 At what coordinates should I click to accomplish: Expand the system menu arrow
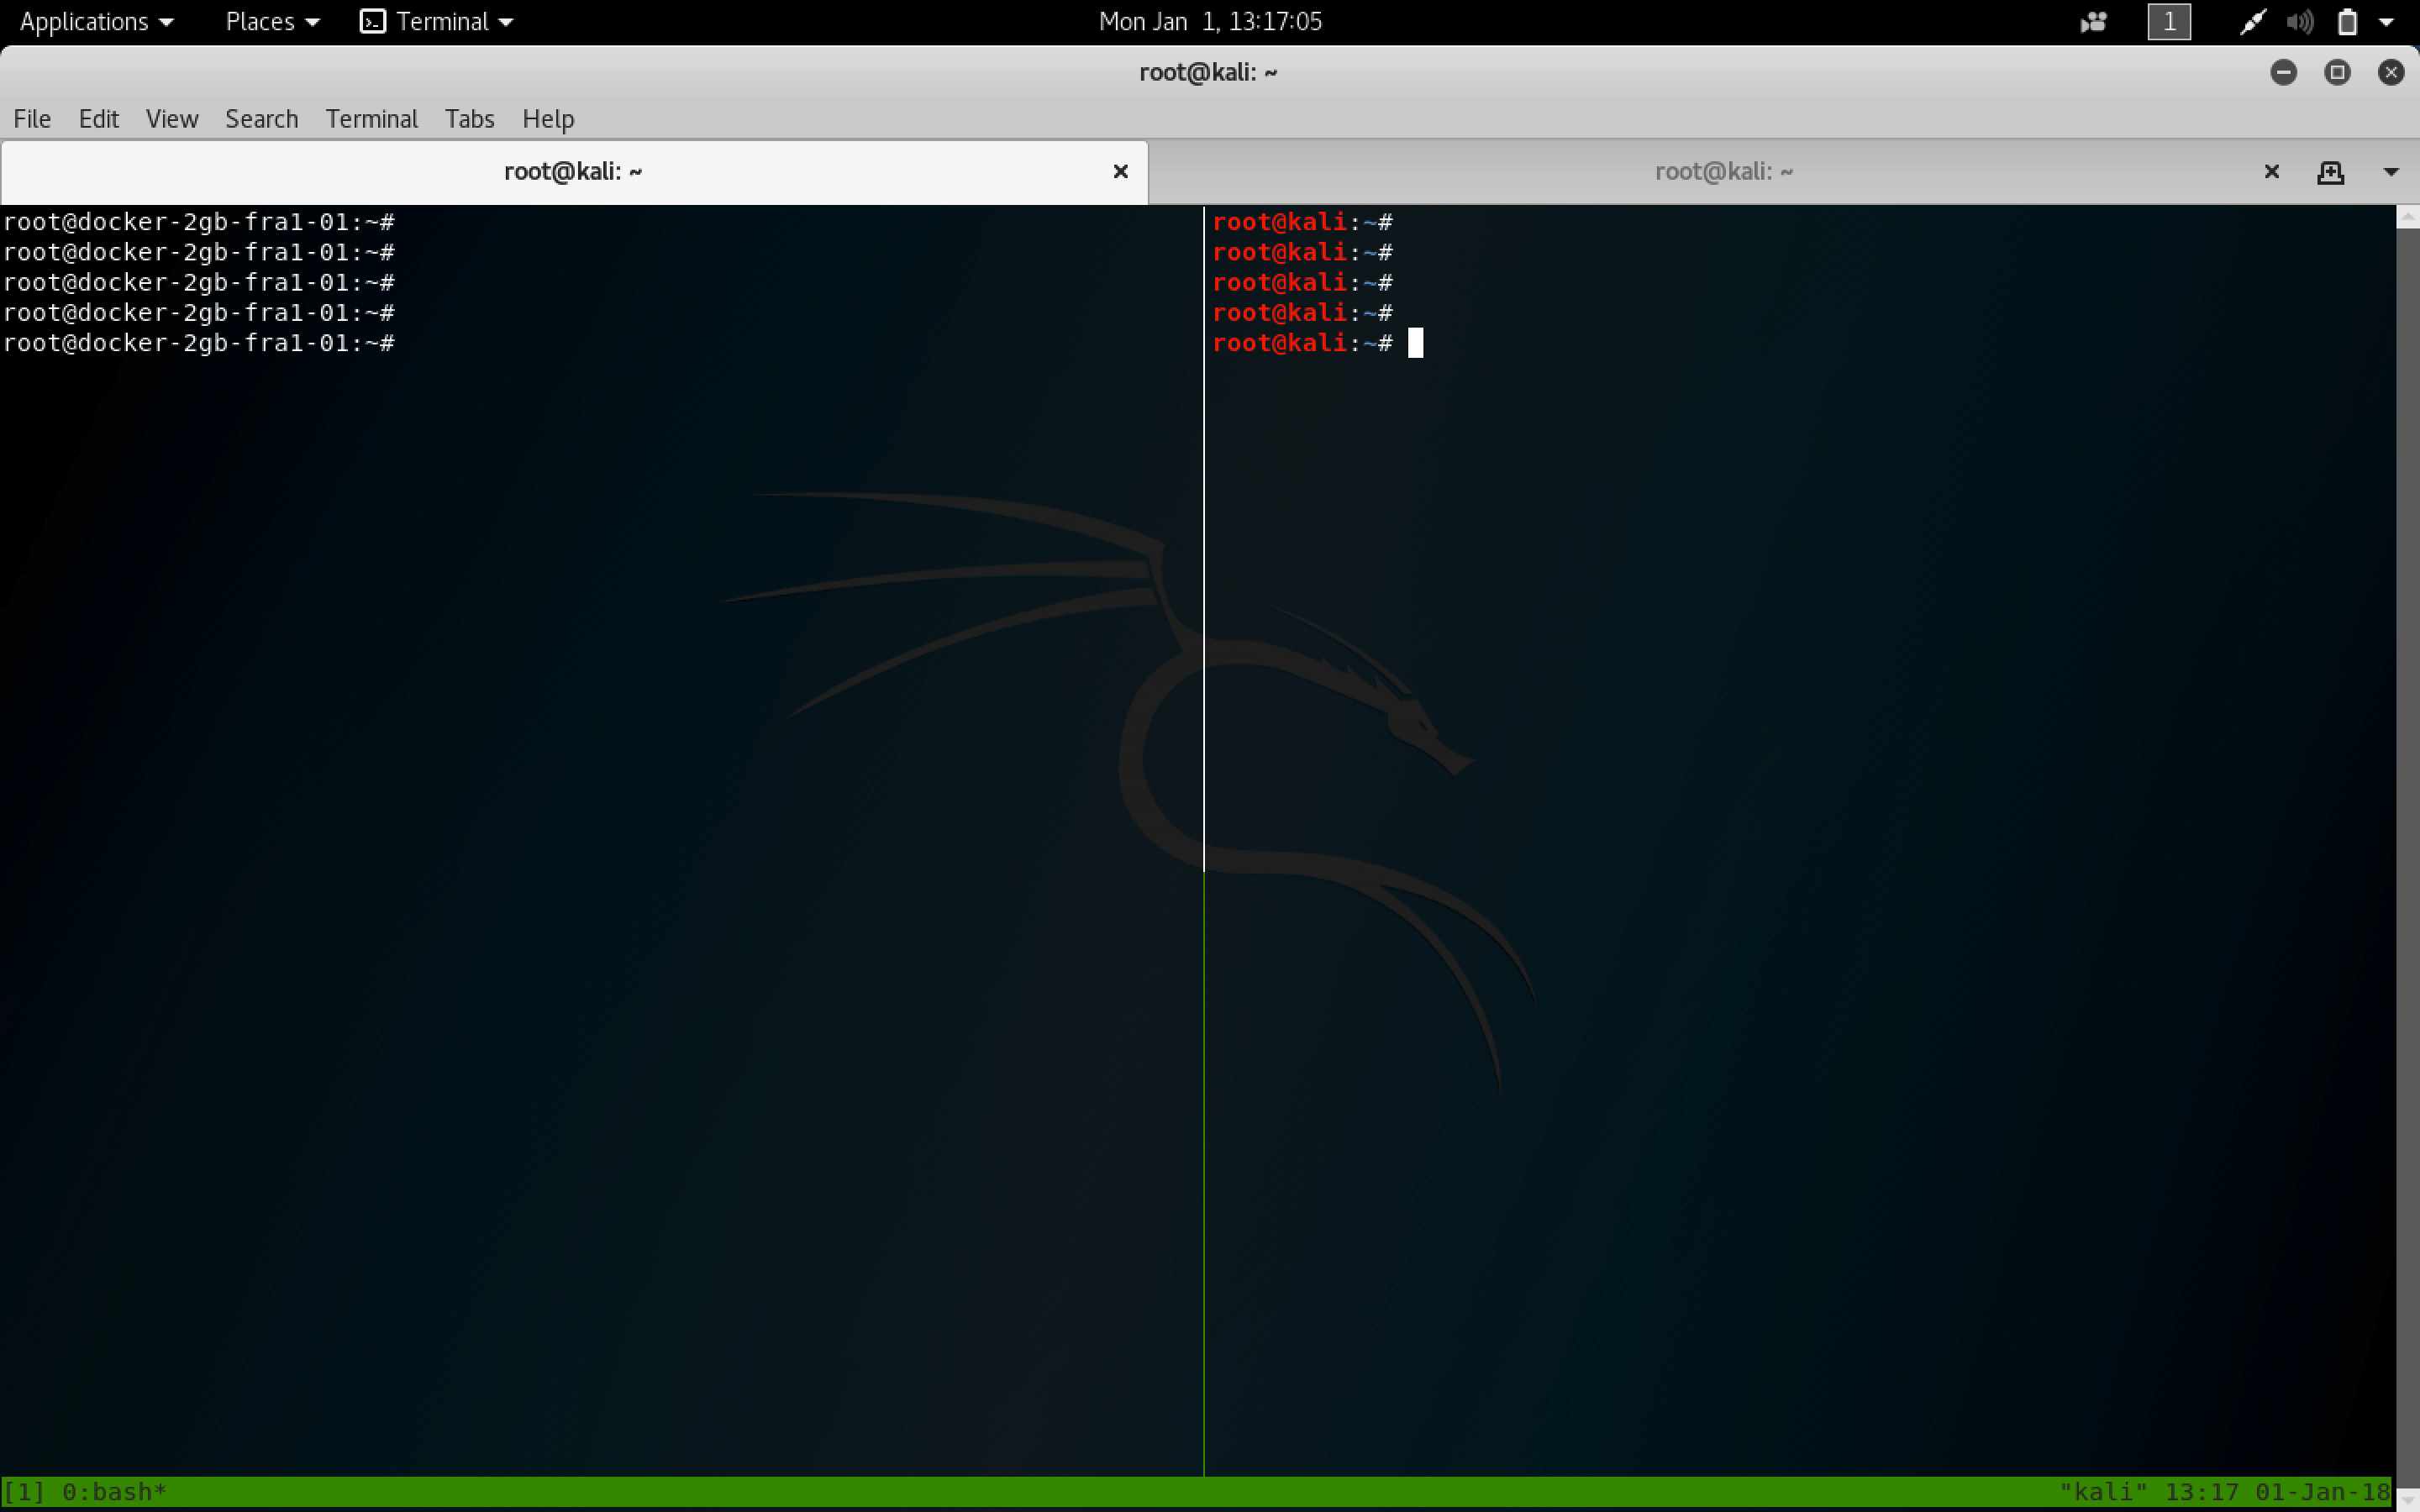click(2387, 22)
